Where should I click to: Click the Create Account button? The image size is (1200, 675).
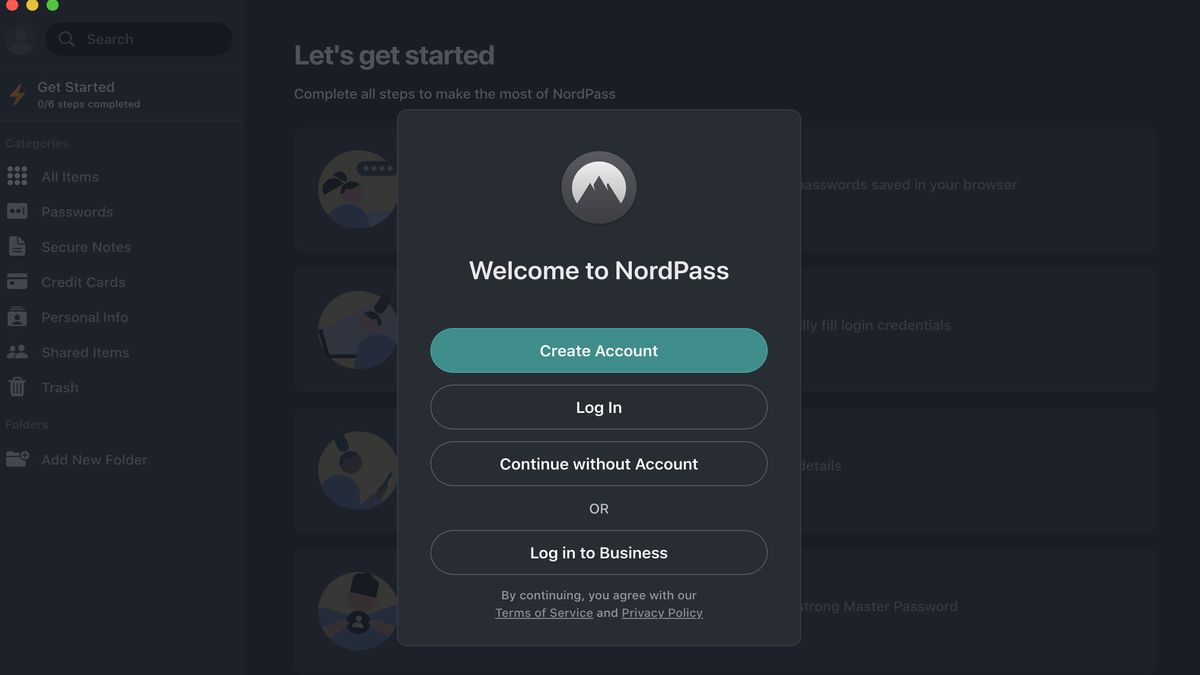(598, 350)
